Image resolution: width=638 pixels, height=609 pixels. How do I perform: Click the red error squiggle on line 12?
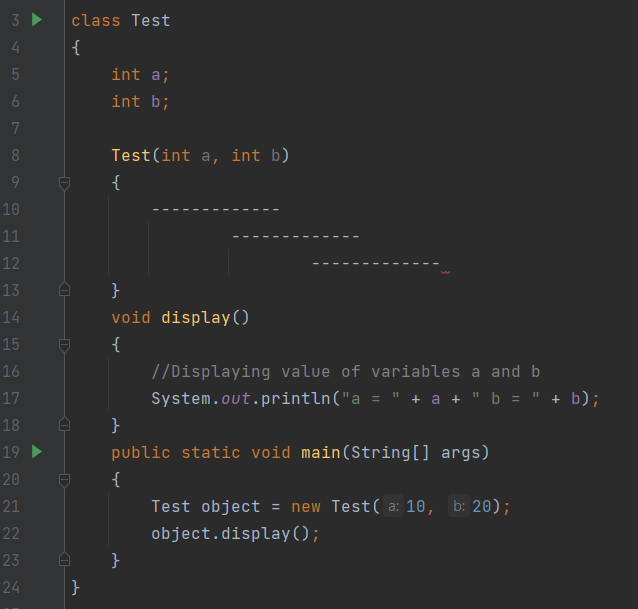tap(446, 272)
